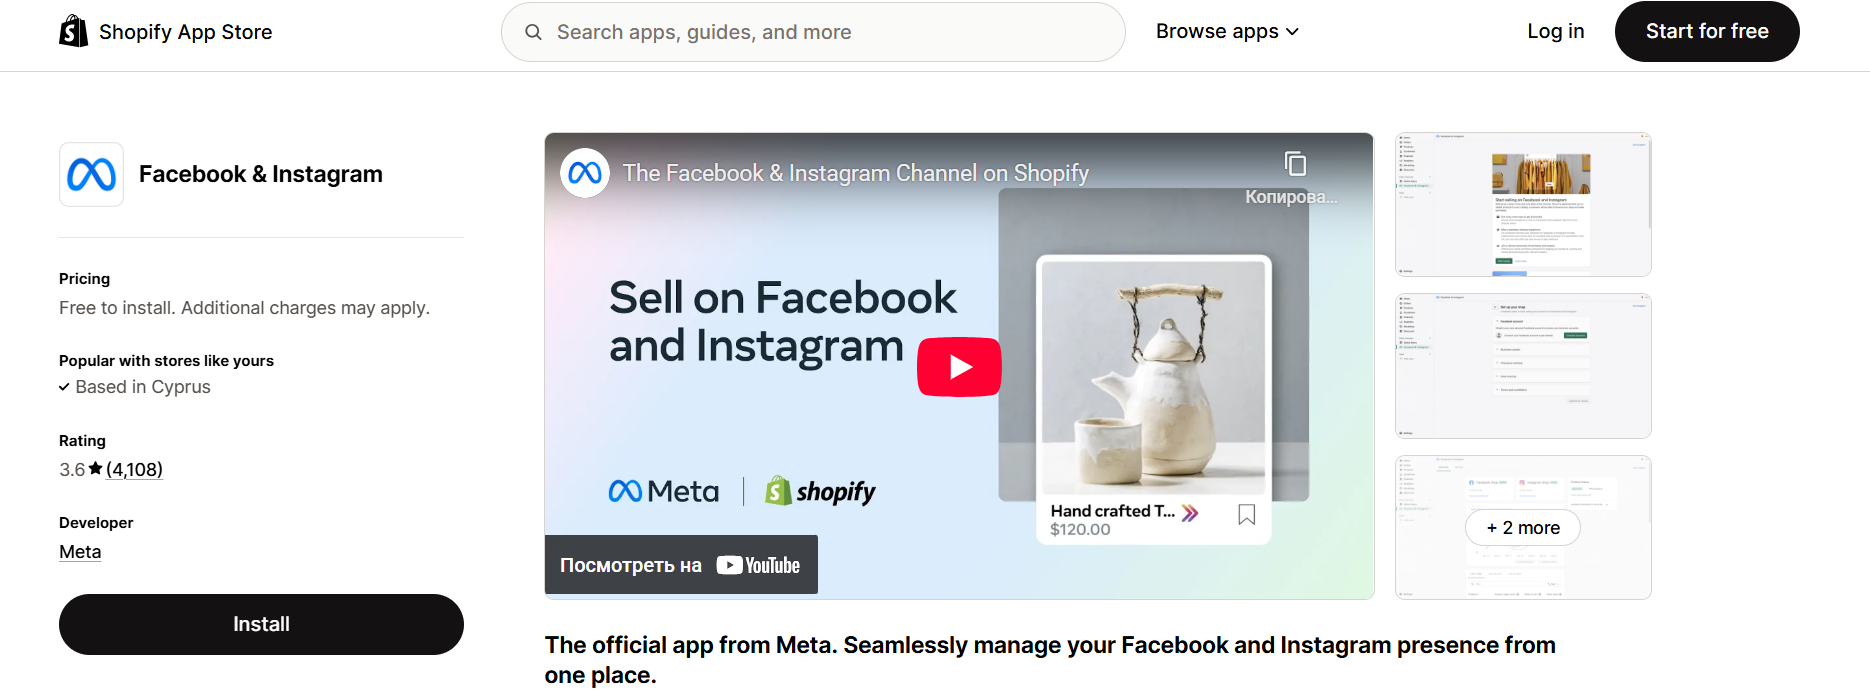Expand the remaining screenshots via + 2 more
The image size is (1870, 693).
pyautogui.click(x=1522, y=527)
